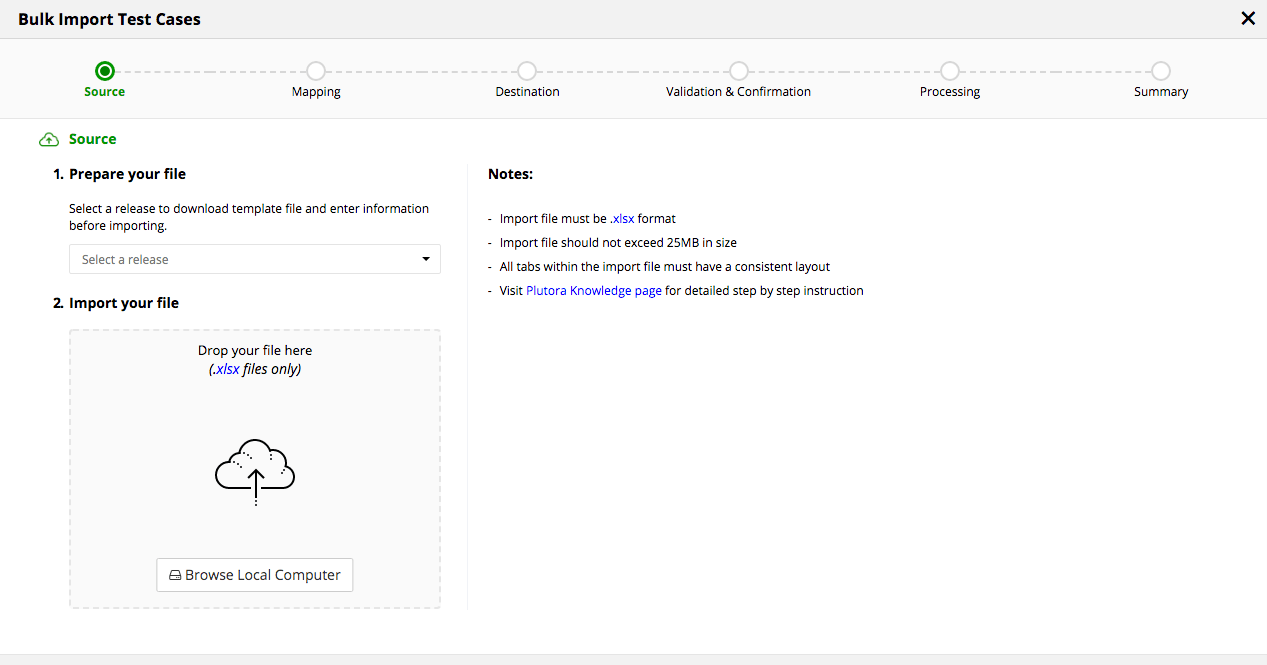Select the green Source step indicator circle

(105, 71)
